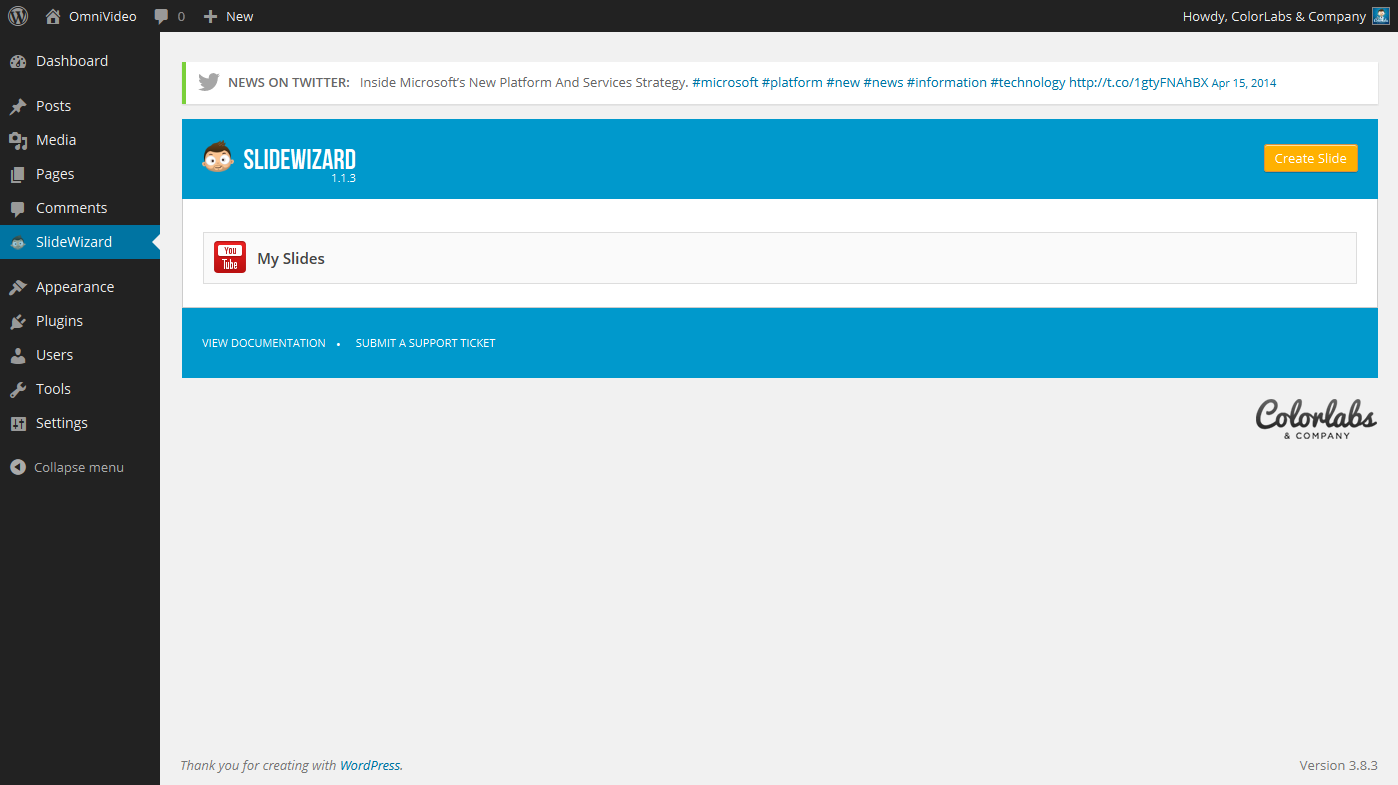Viewport: 1398px width, 785px height.
Task: Click the Plugins plug icon
Action: [18, 321]
